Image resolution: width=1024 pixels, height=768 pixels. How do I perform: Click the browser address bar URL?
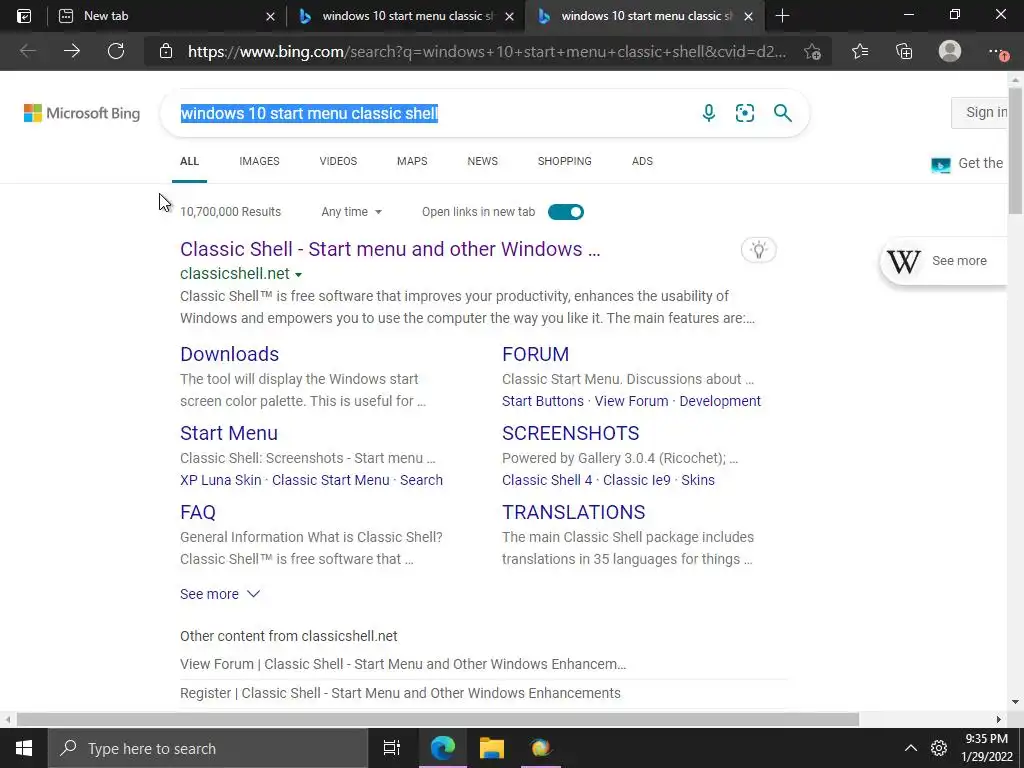pyautogui.click(x=487, y=52)
